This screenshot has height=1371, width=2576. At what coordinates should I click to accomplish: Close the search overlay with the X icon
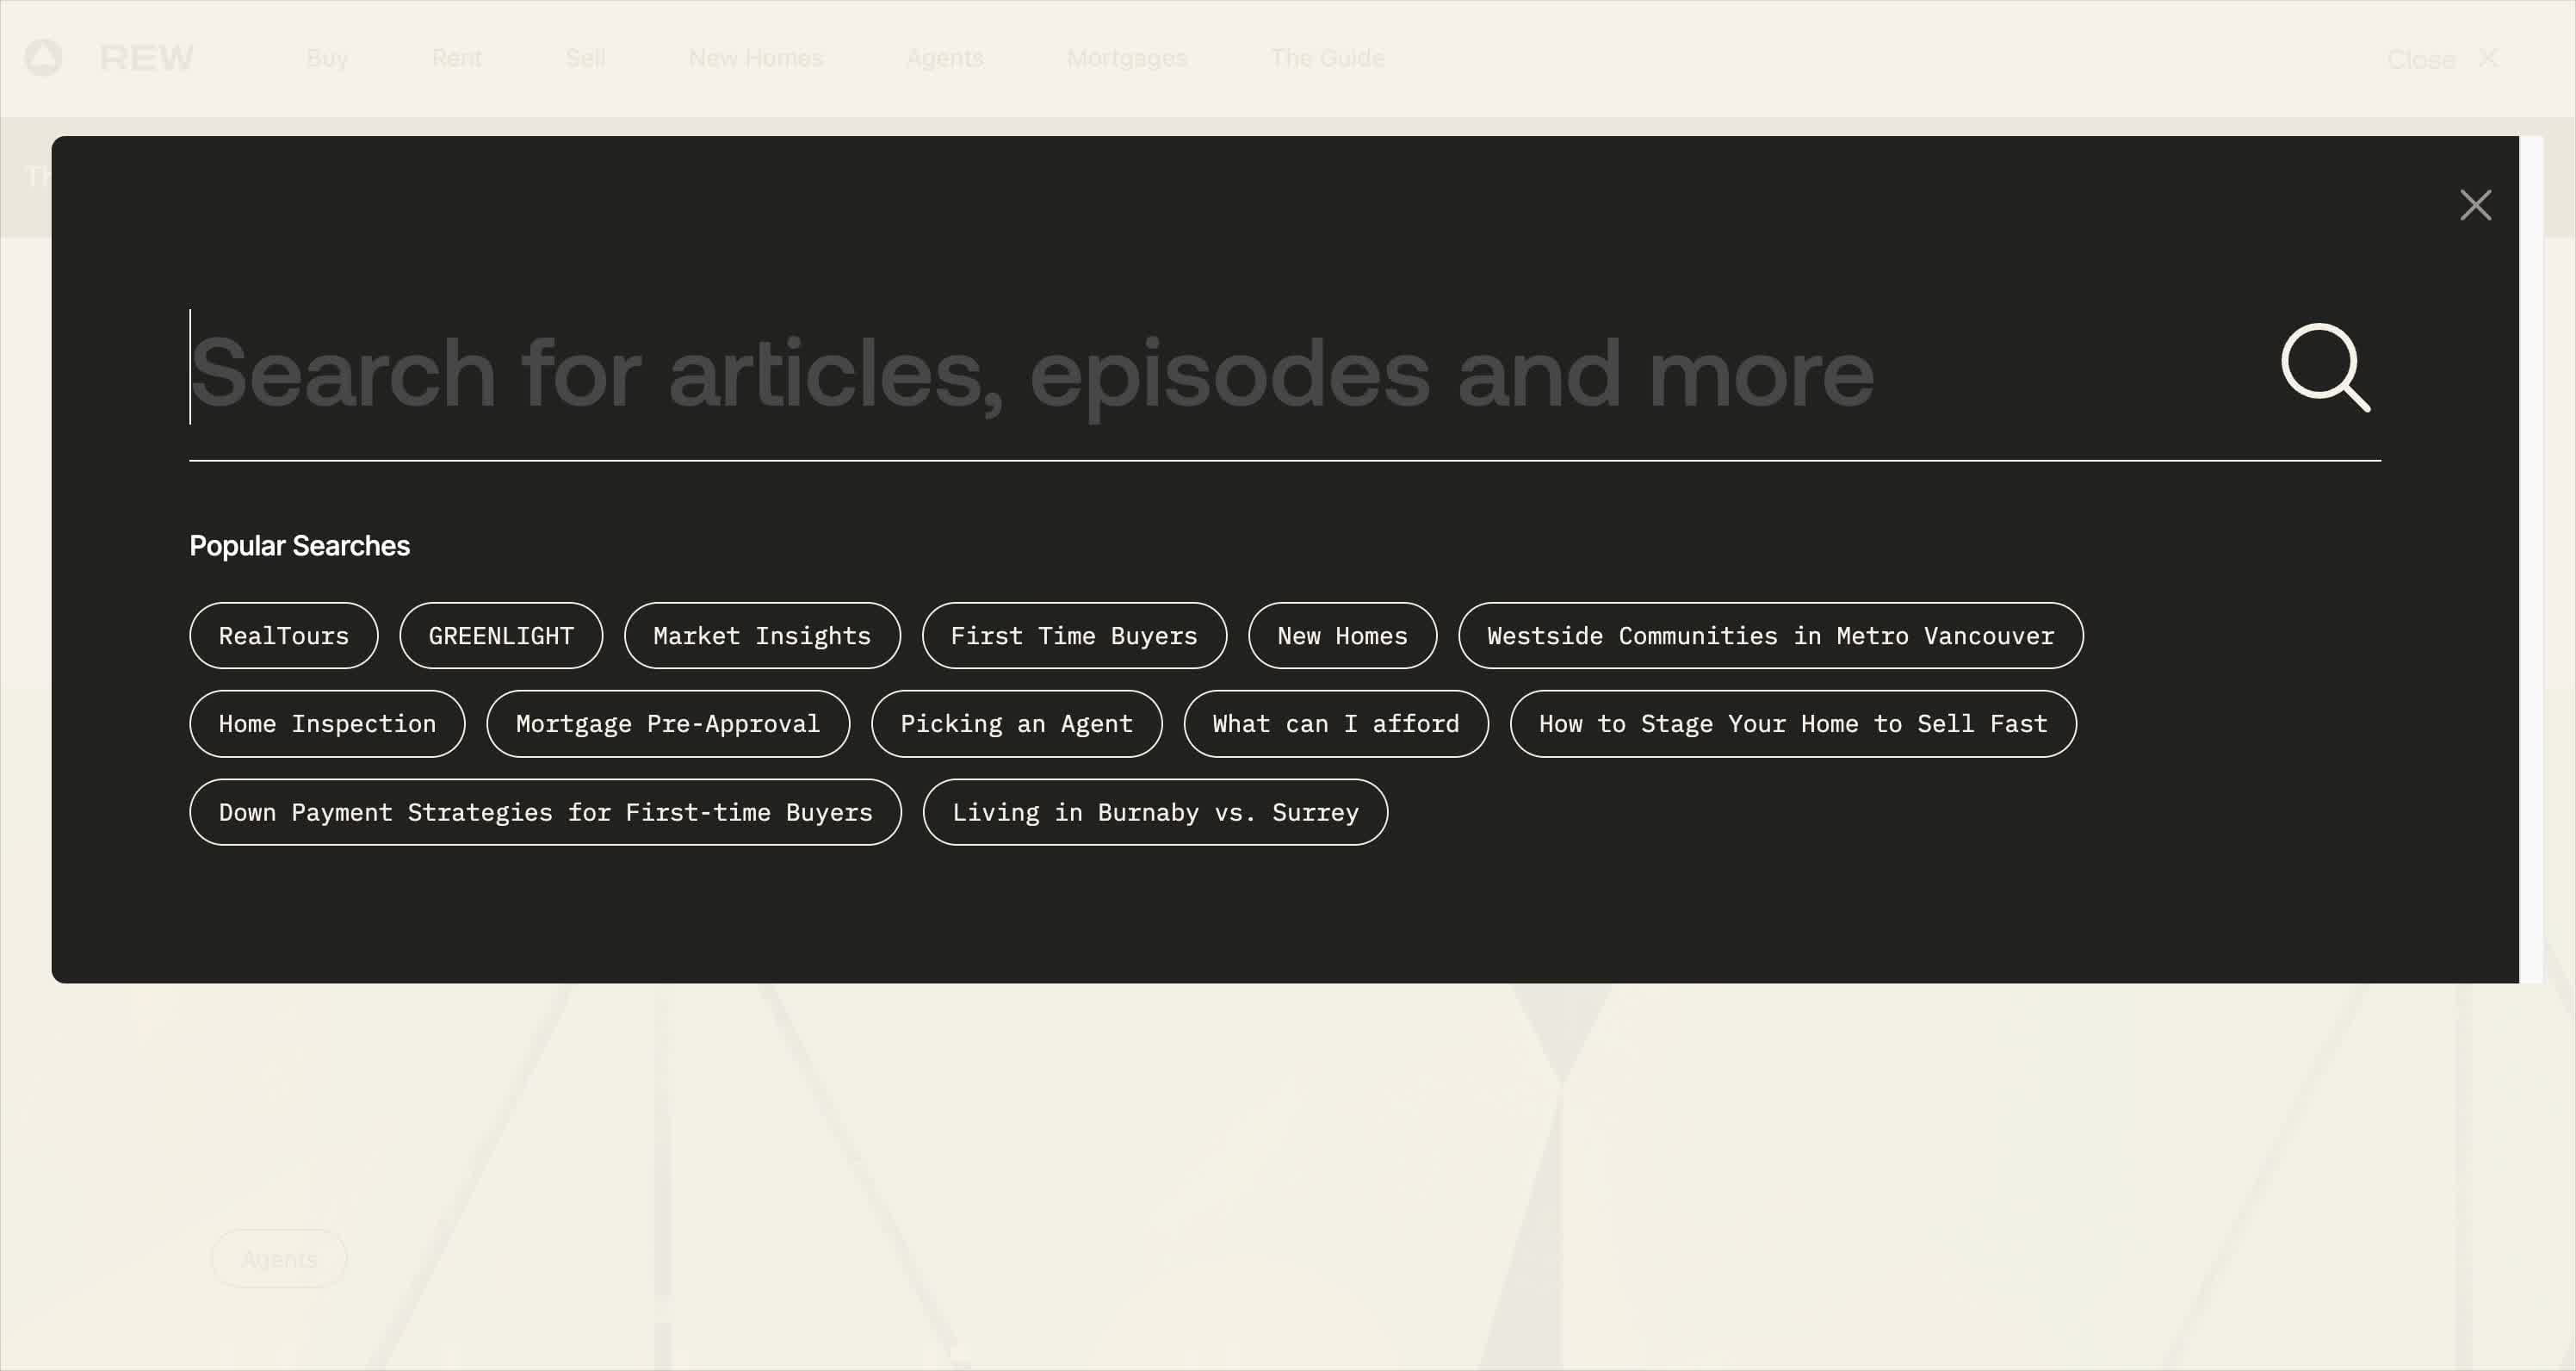click(x=2475, y=205)
